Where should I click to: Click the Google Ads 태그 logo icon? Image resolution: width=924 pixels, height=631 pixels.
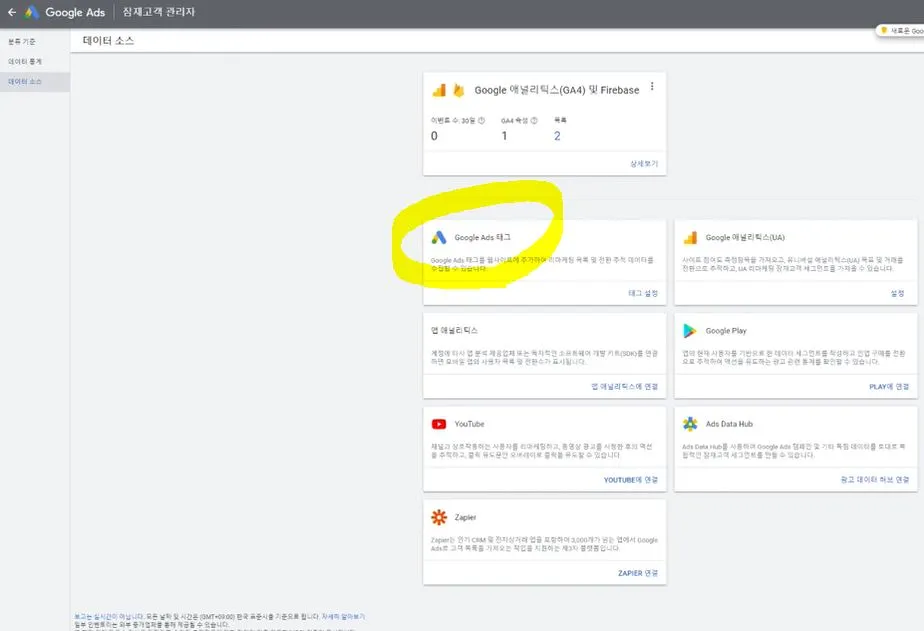tap(439, 237)
